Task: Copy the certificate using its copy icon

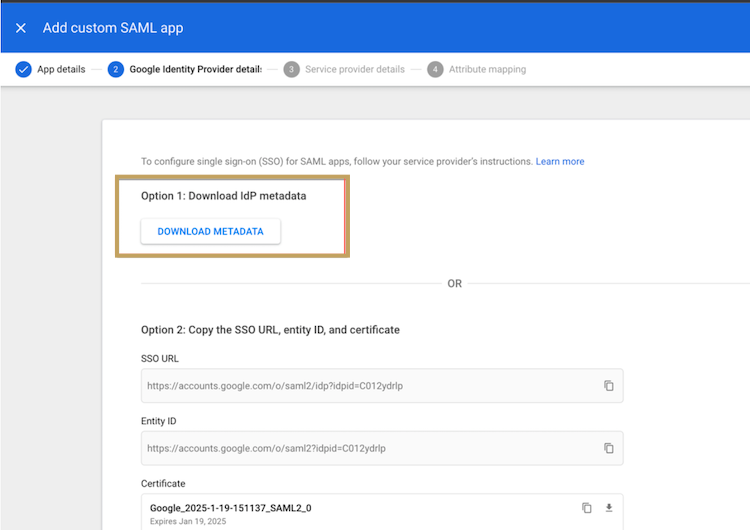Action: [x=586, y=508]
